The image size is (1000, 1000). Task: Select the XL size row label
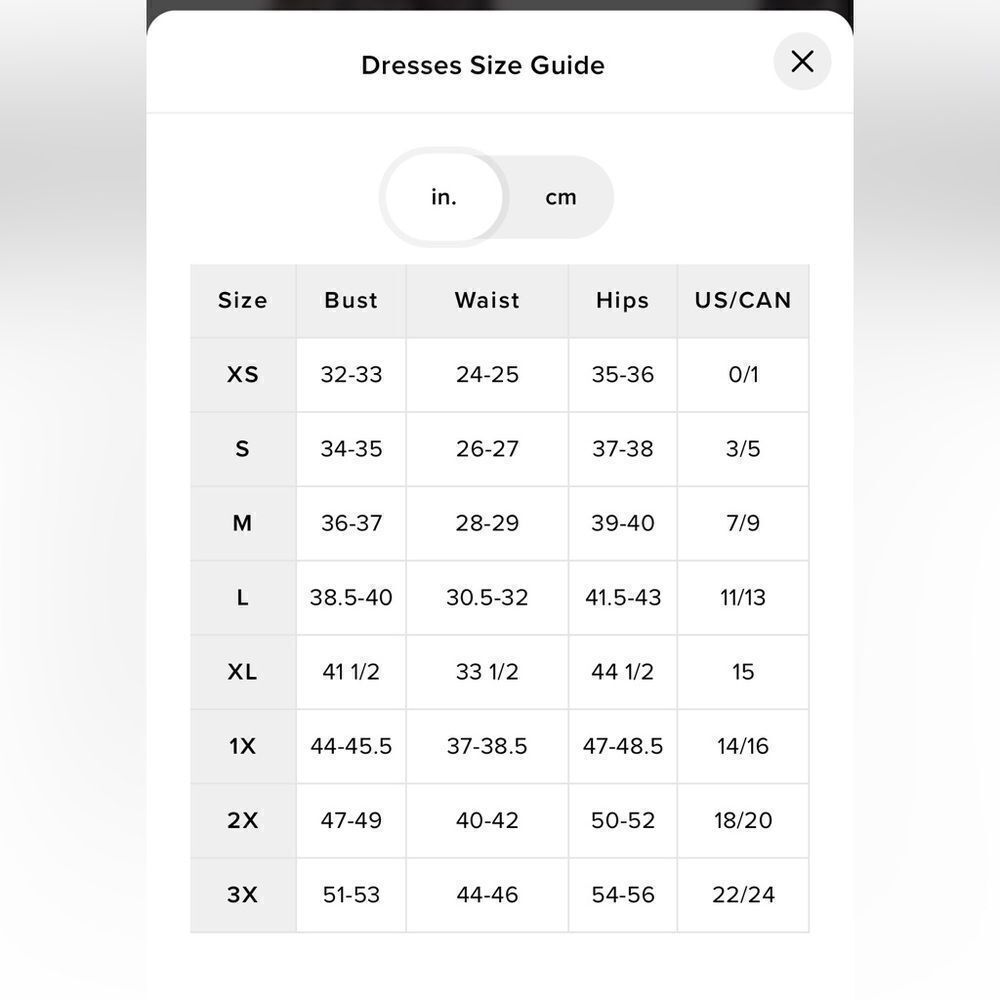[243, 672]
